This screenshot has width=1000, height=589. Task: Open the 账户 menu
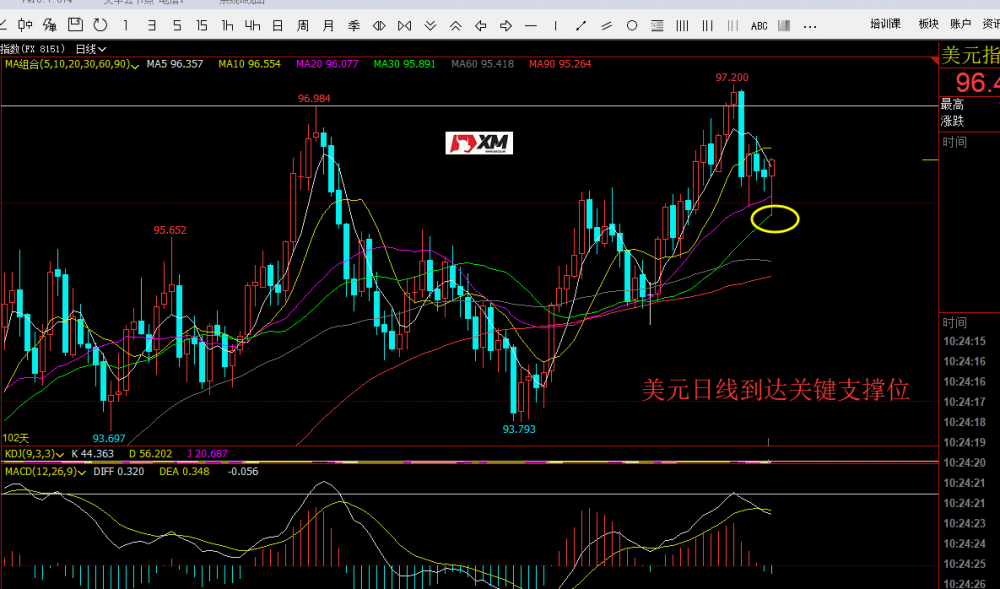(960, 24)
